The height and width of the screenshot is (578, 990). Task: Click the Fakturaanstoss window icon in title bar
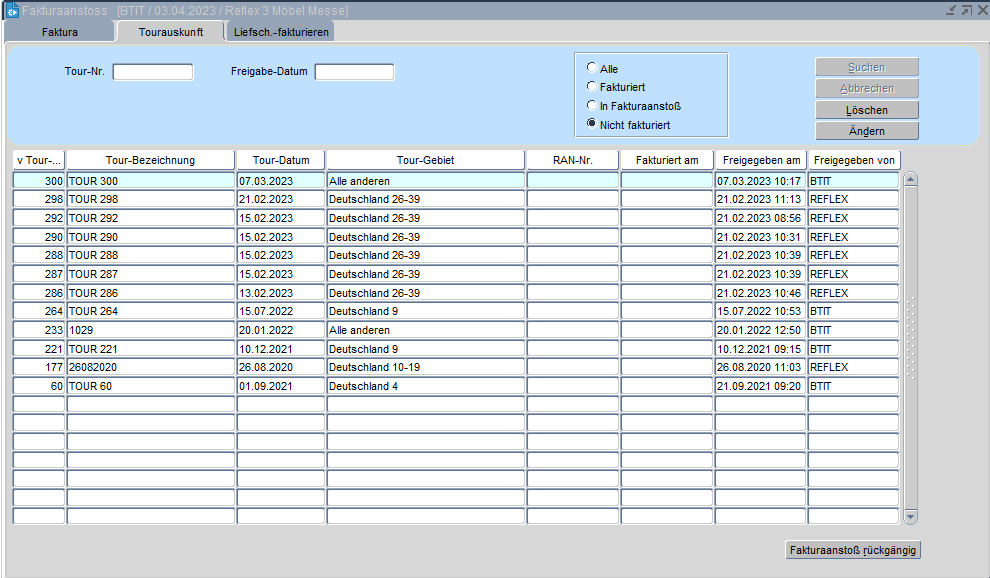coord(12,10)
